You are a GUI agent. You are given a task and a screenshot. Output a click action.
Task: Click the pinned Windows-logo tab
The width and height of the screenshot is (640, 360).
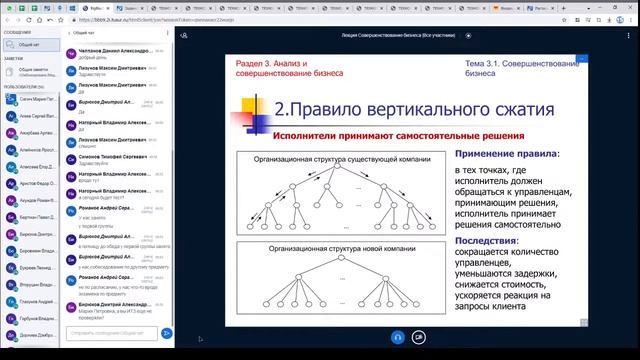point(72,8)
